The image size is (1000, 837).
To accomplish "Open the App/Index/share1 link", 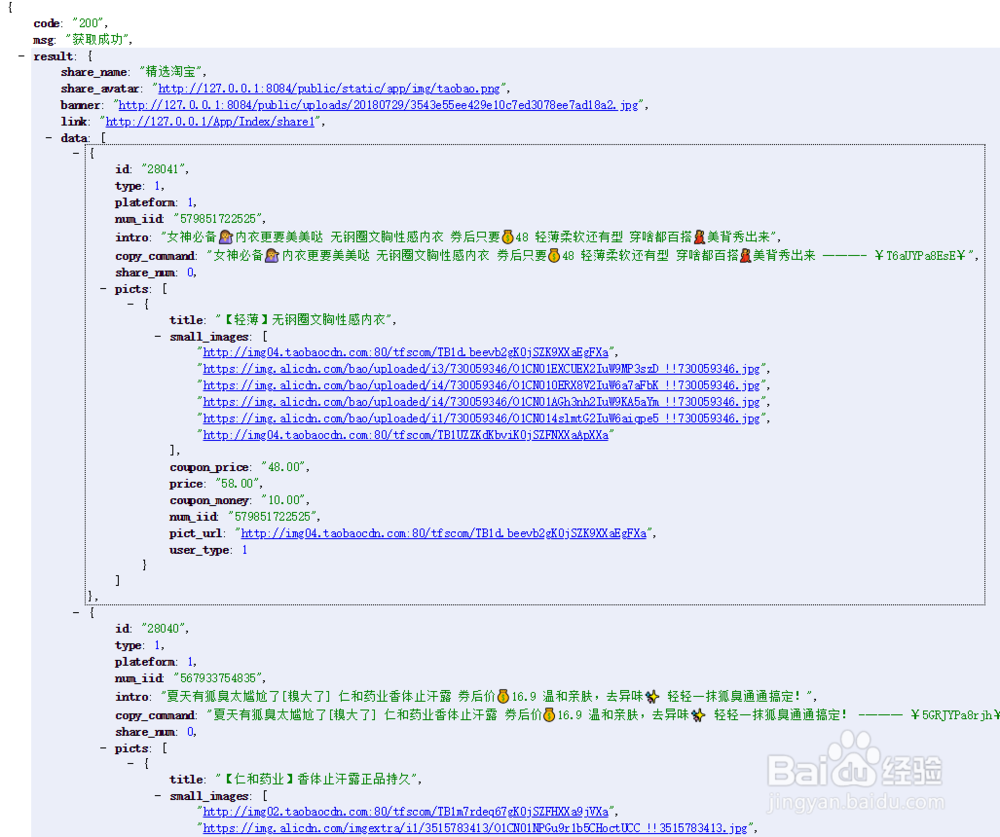I will click(x=210, y=122).
